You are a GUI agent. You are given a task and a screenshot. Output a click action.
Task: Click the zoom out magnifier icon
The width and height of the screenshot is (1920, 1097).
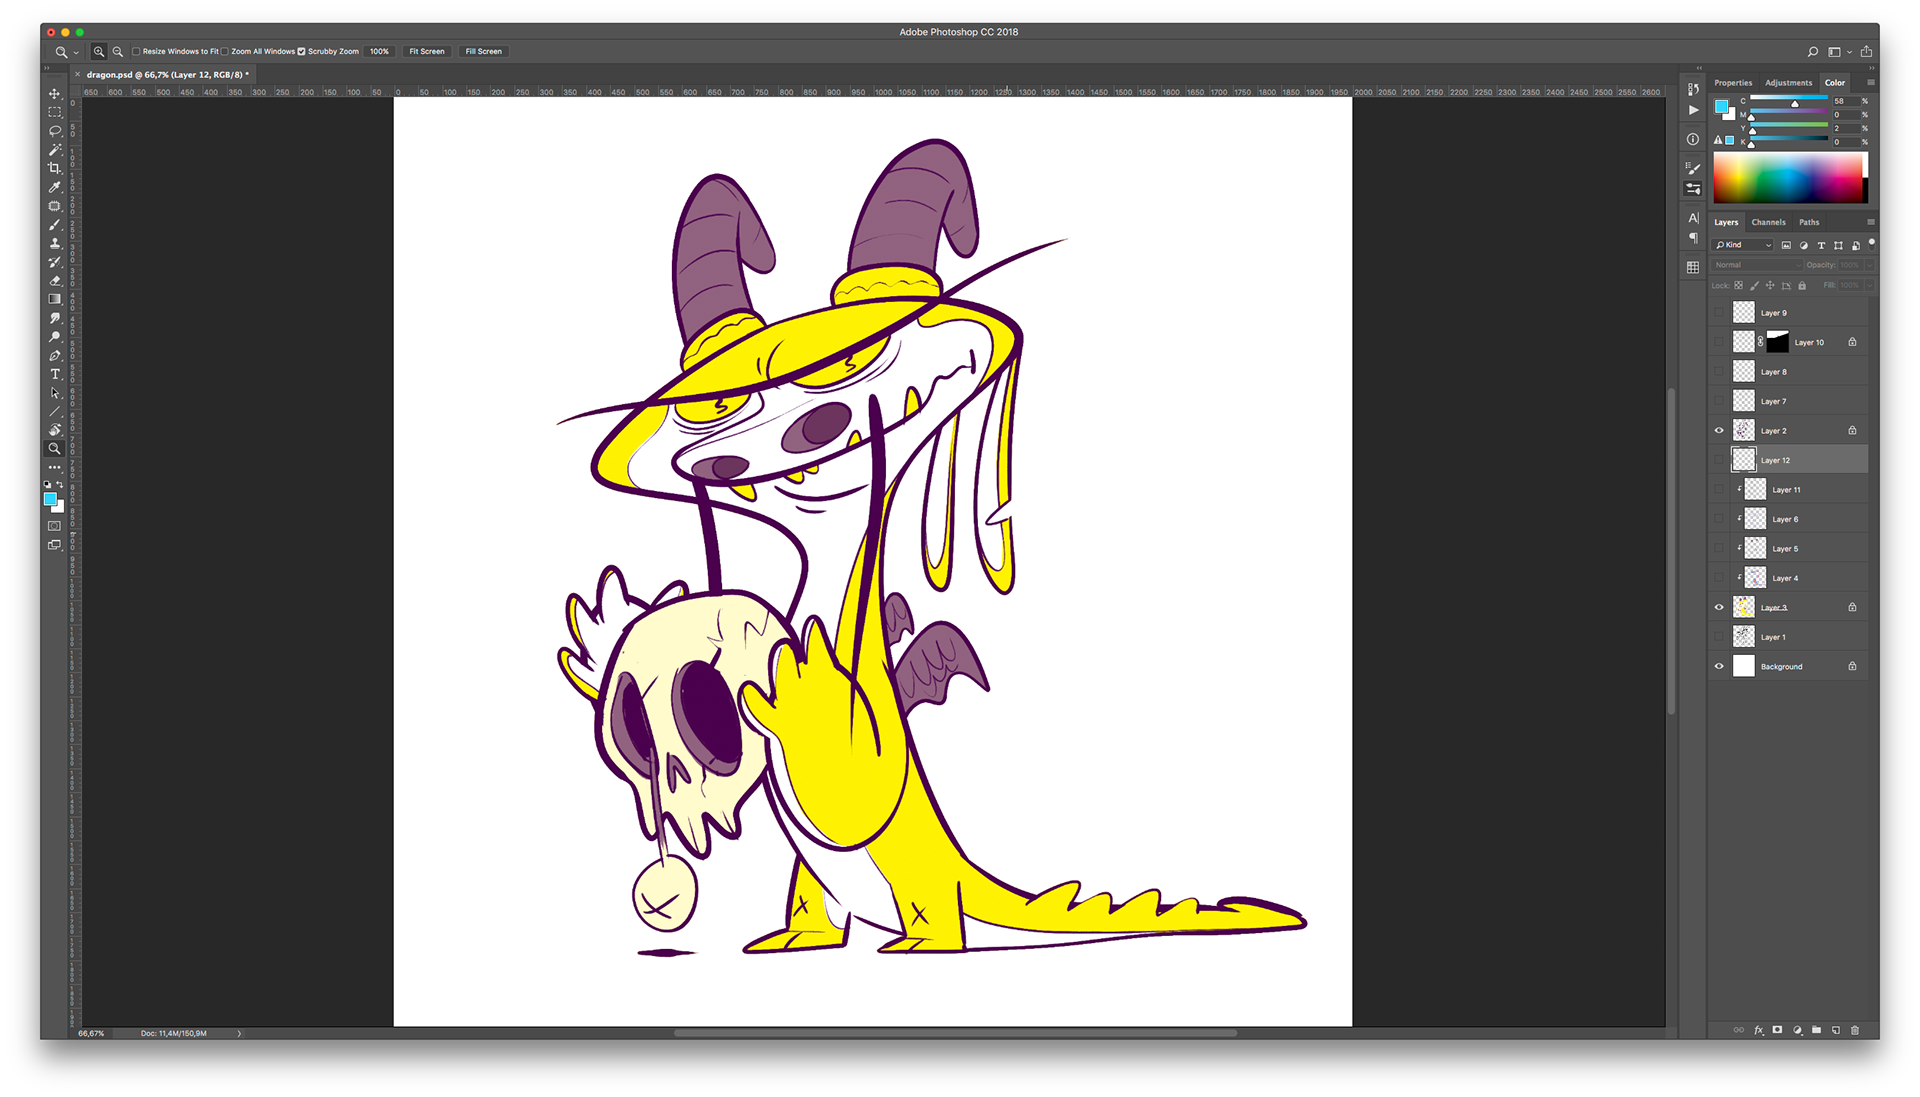(x=117, y=51)
